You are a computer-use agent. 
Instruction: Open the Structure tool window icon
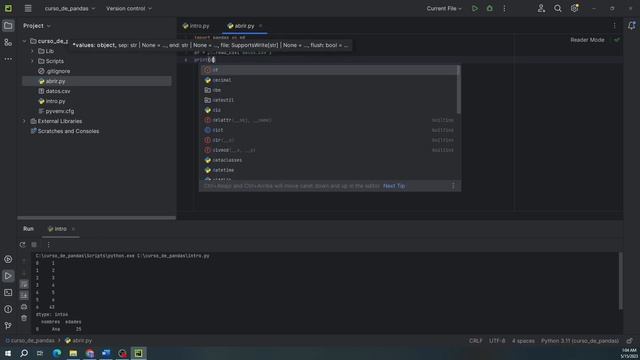click(8, 42)
